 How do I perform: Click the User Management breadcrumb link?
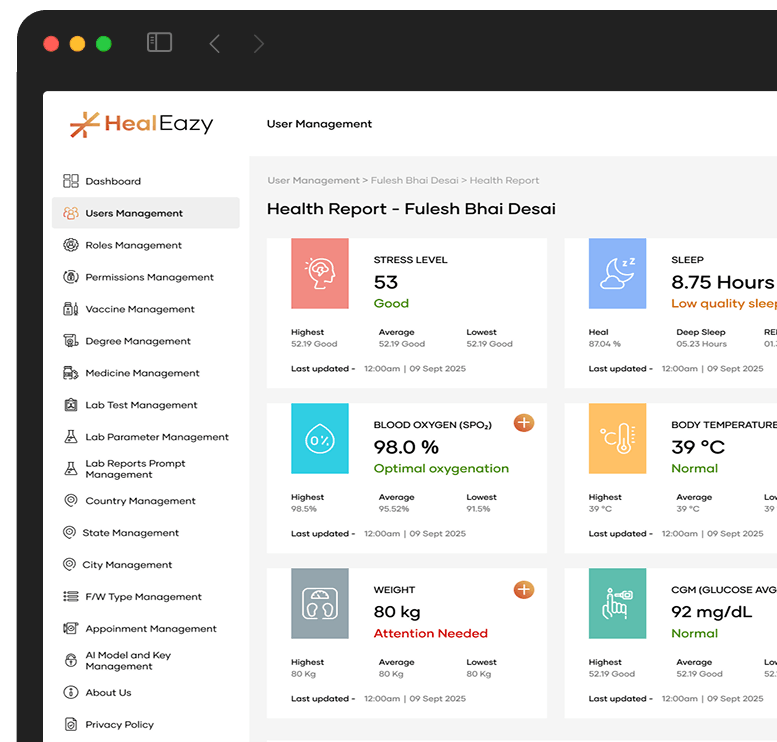[313, 181]
